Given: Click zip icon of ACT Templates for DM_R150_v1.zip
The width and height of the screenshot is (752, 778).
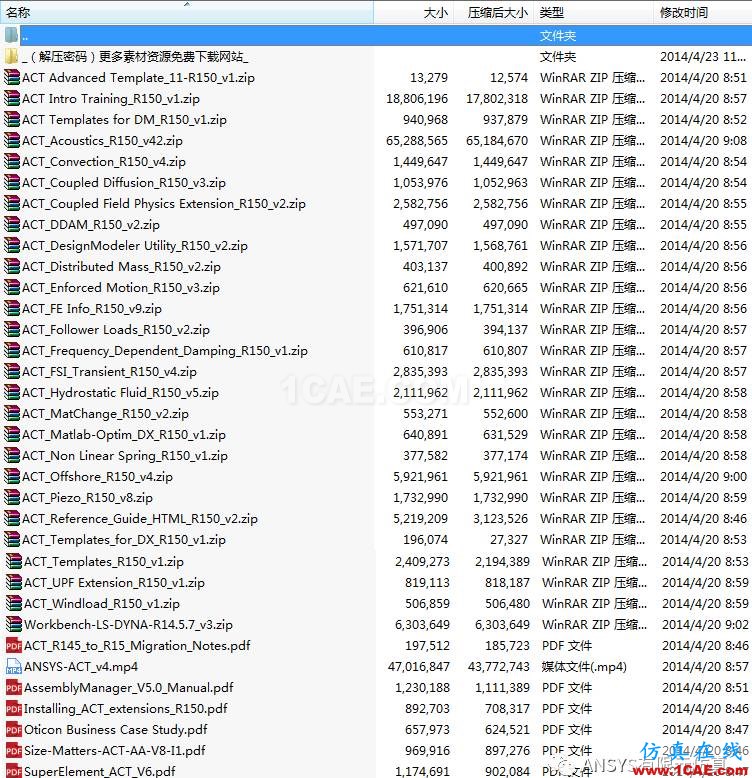Looking at the screenshot, I should (x=12, y=119).
